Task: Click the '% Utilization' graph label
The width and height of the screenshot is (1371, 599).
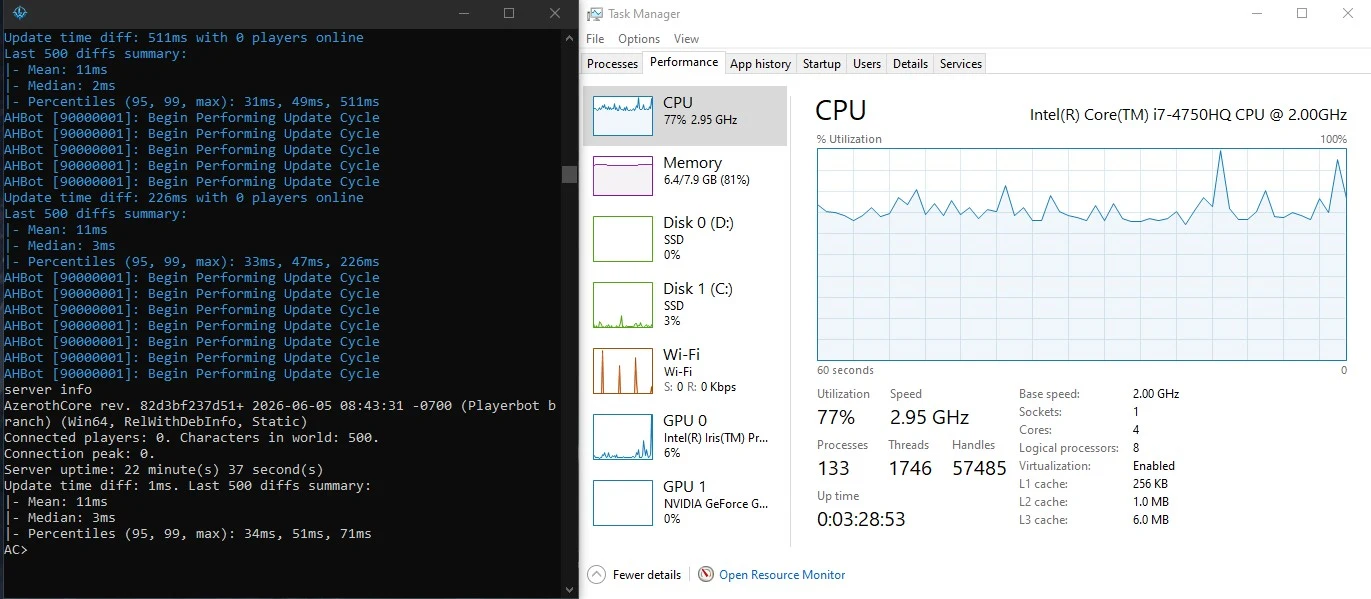Action: (849, 139)
